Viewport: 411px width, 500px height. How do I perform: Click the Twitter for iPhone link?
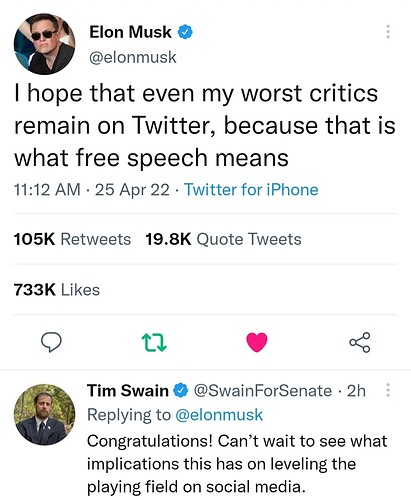pos(251,190)
